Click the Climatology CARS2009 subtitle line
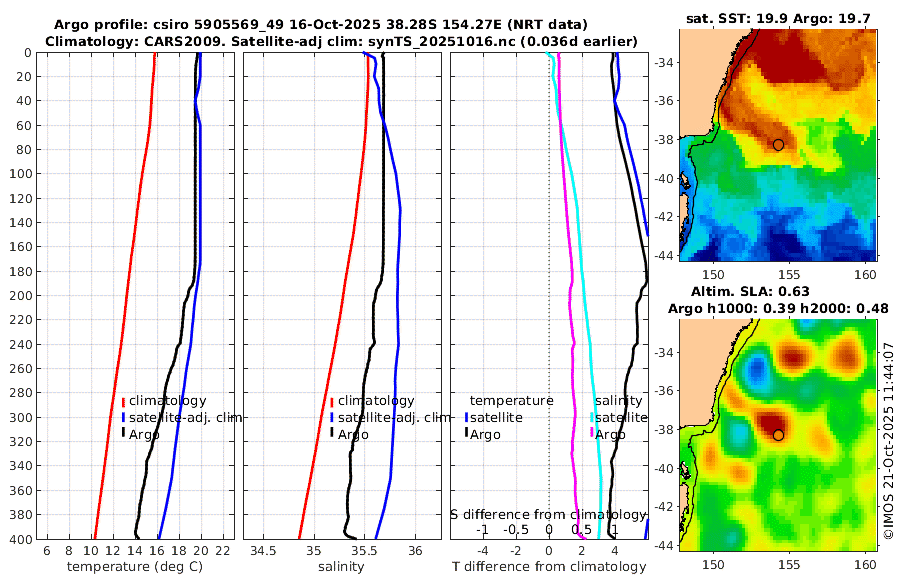Screen dimensions: 900x580 coord(341,41)
